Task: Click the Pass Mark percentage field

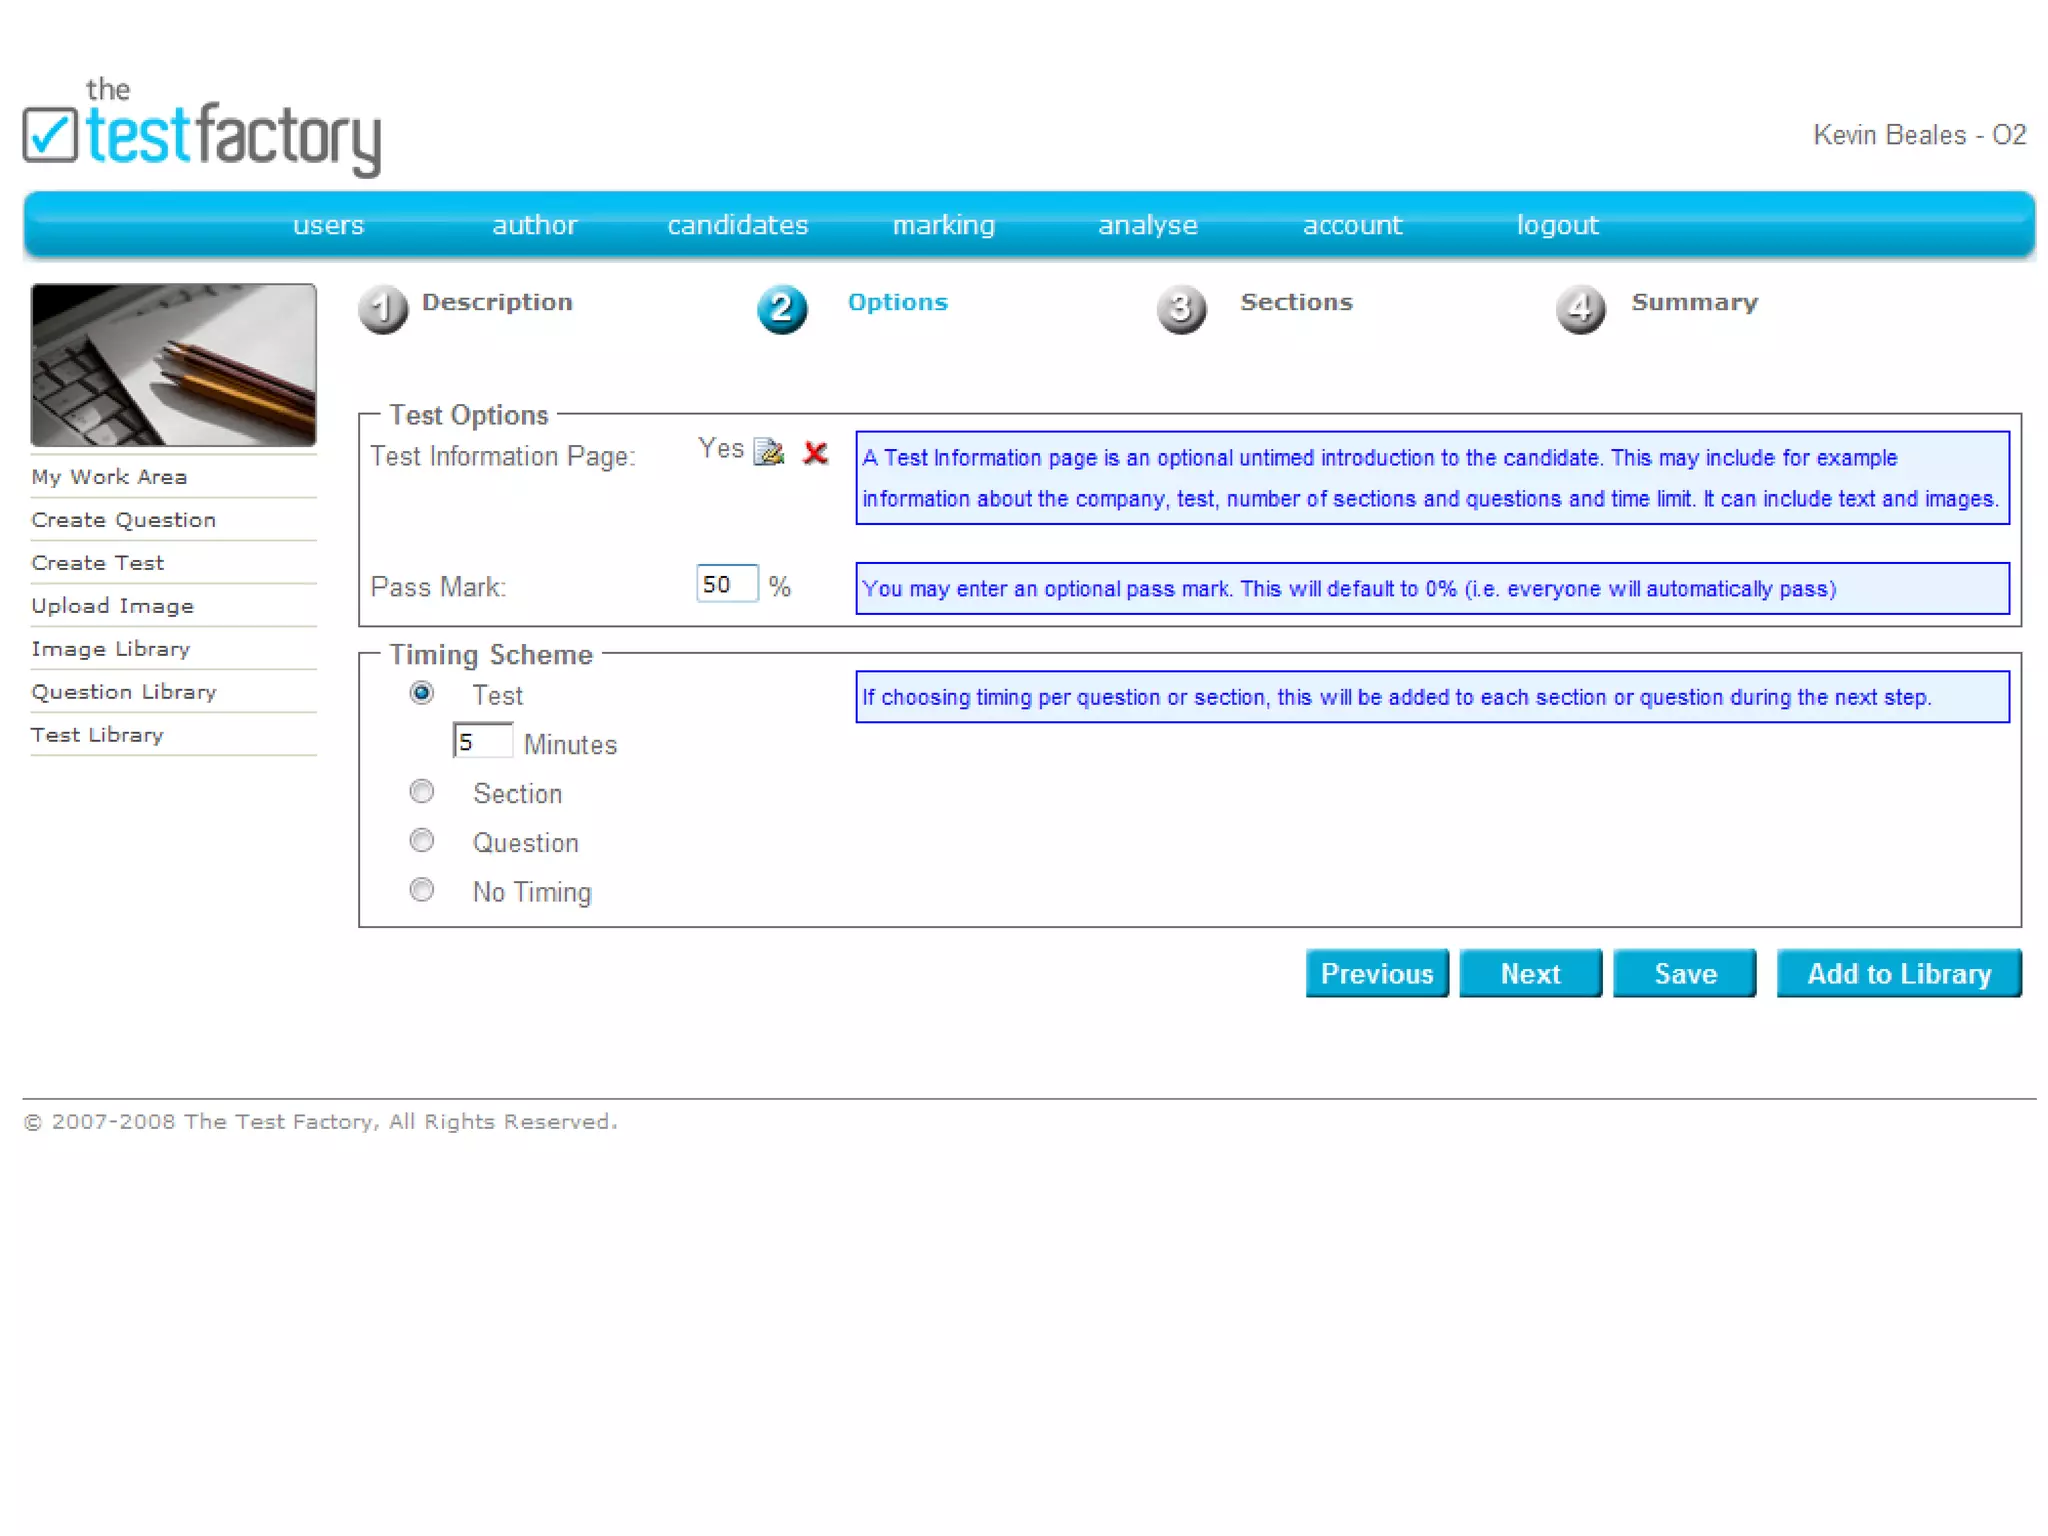Action: 727,584
